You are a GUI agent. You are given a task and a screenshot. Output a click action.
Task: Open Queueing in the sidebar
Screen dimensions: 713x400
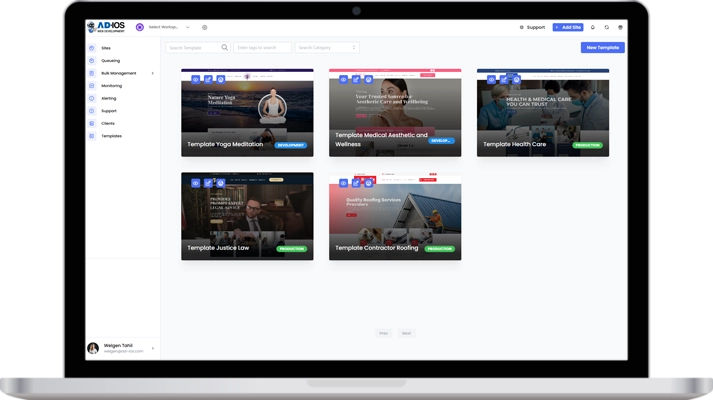110,61
